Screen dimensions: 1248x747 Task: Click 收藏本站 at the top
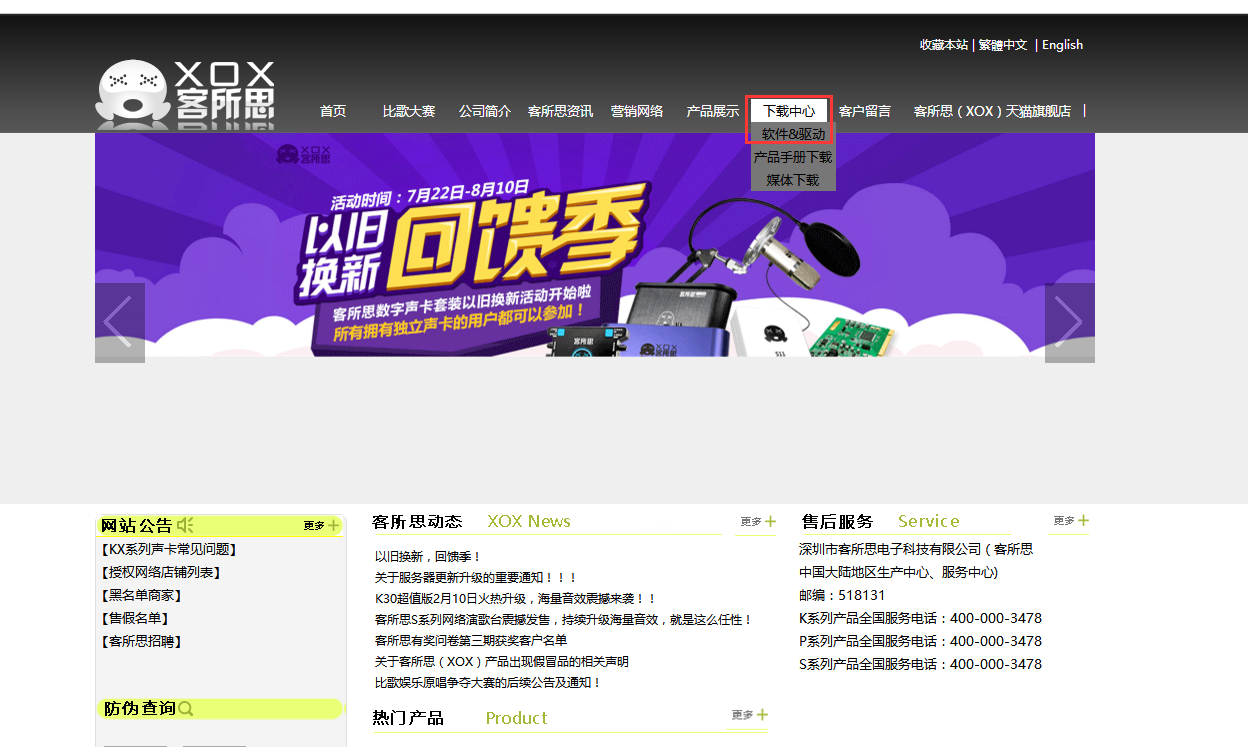[x=944, y=45]
